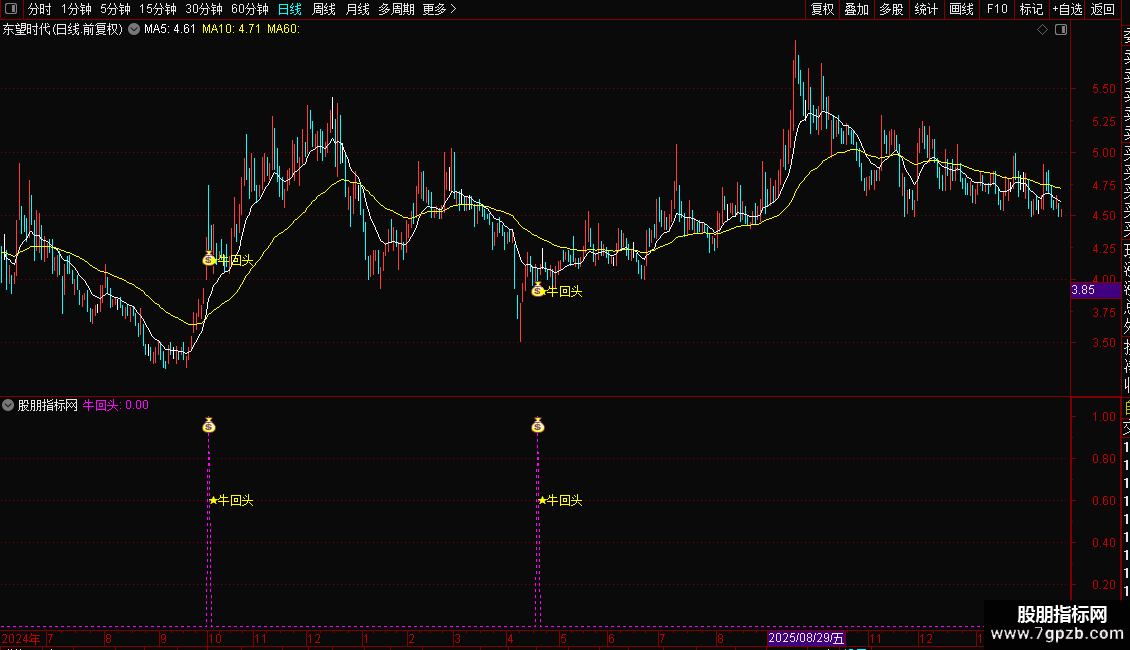Click left money bag in indicator pane
1130x650 pixels.
coord(209,425)
